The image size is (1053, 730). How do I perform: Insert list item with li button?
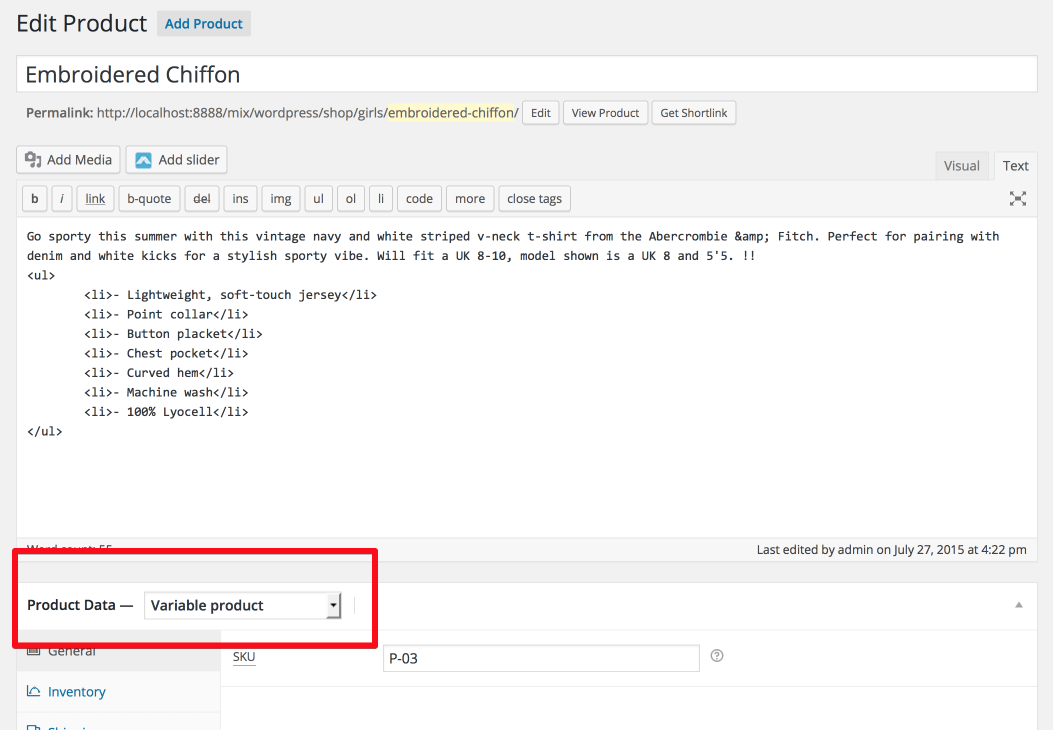tap(381, 199)
